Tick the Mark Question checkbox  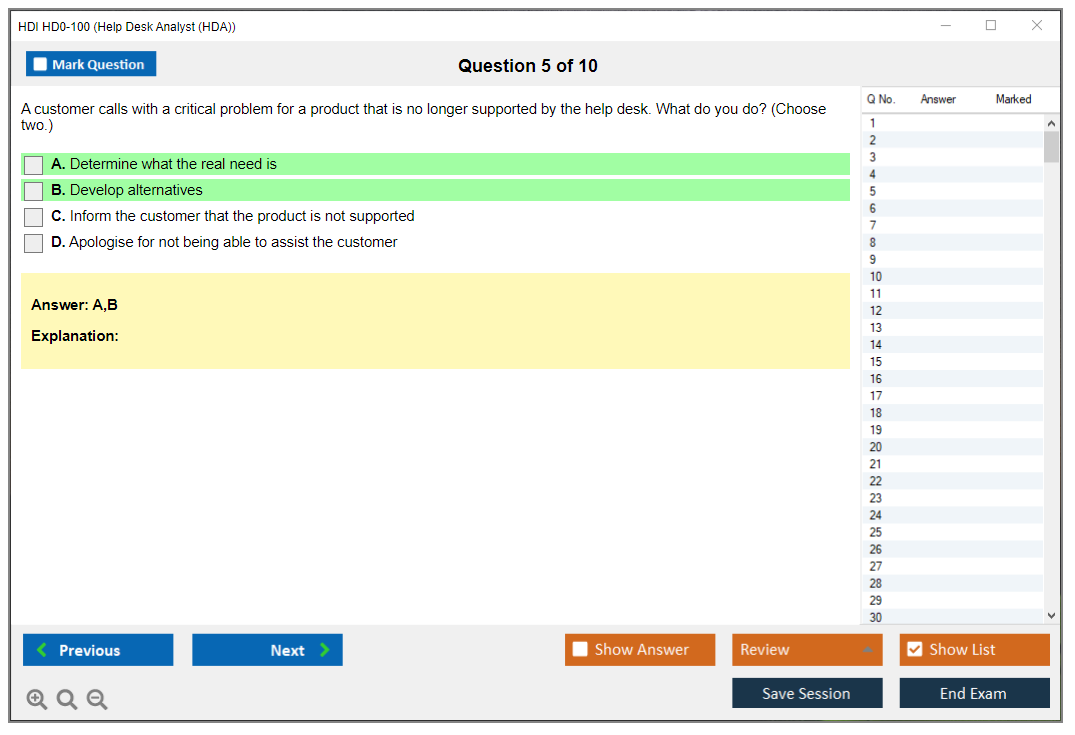coord(41,64)
